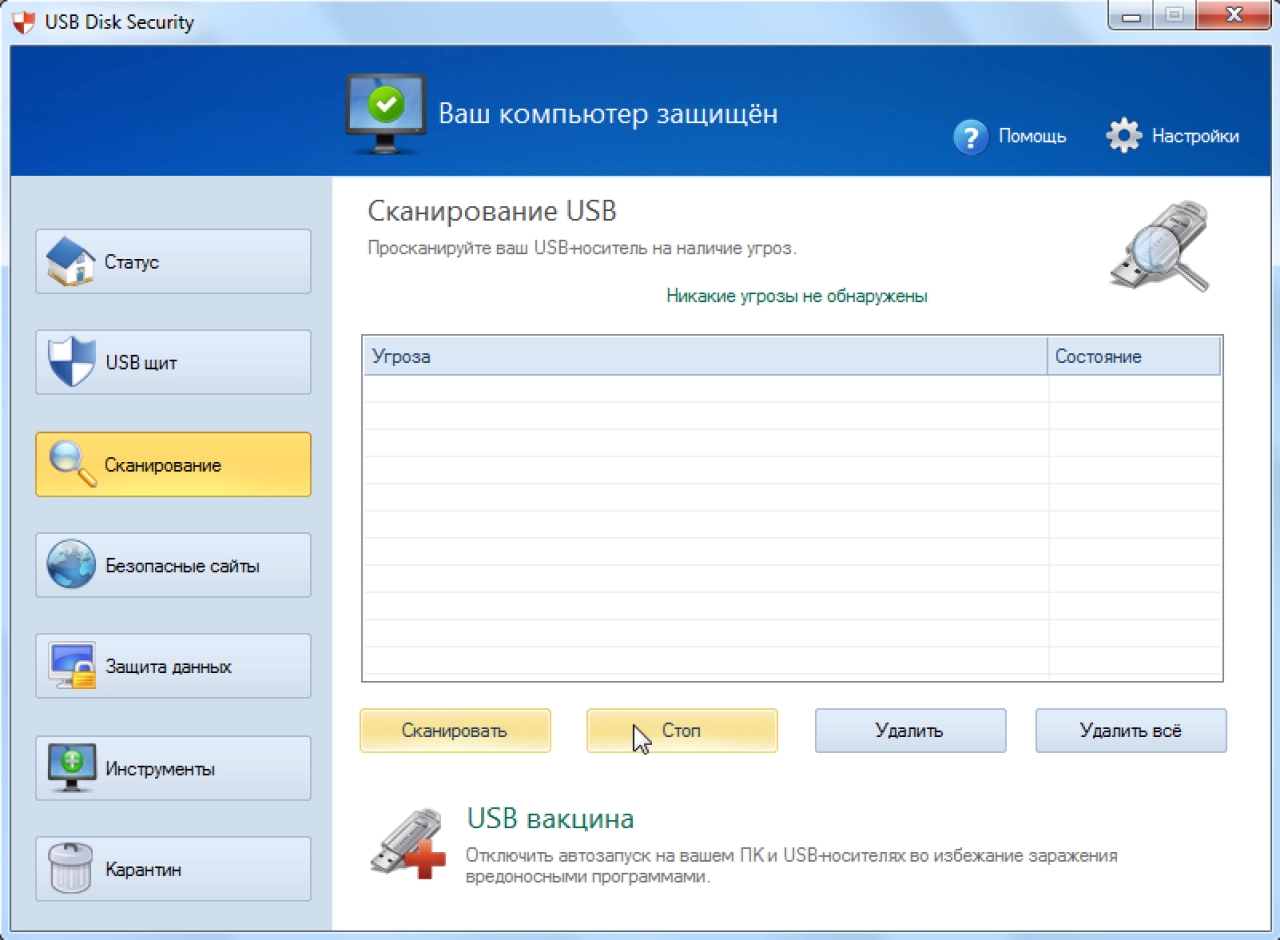Click the Удалить button
The height and width of the screenshot is (940, 1280).
[x=910, y=730]
